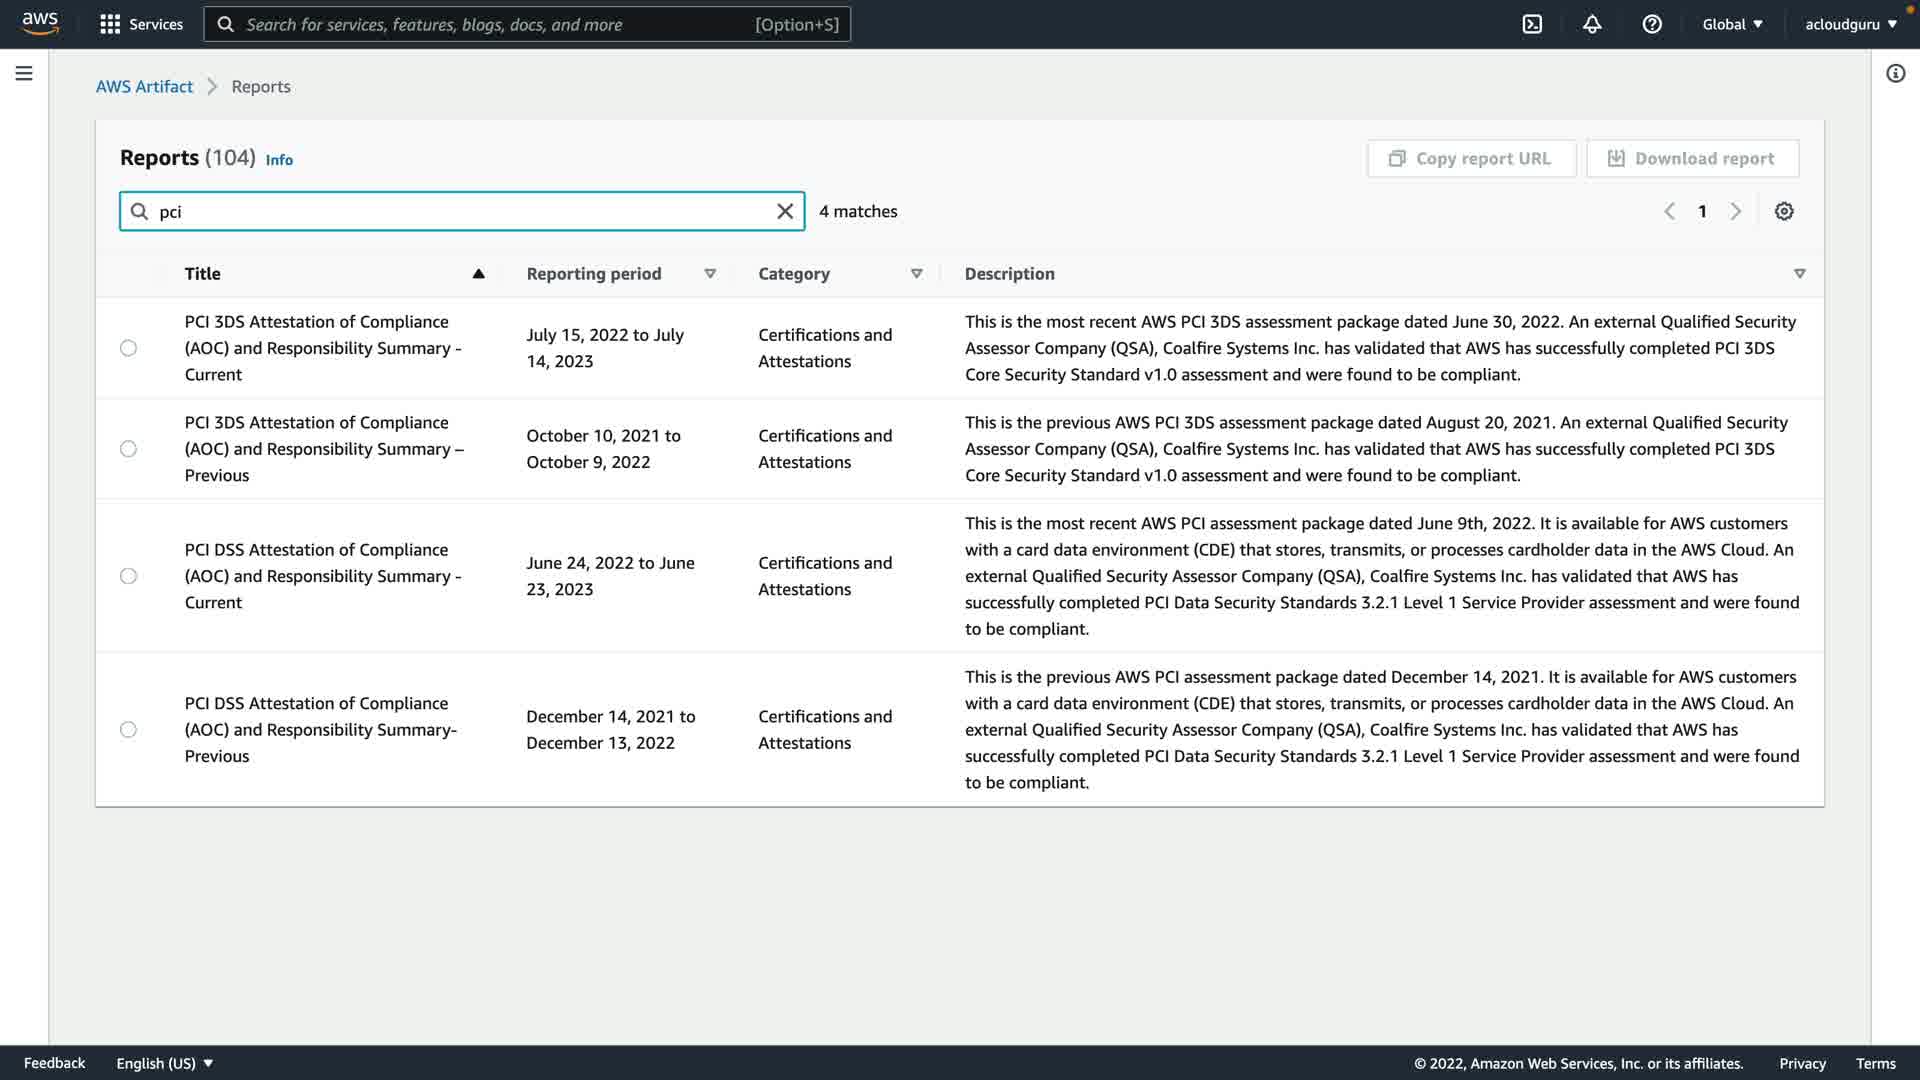Open the Services grid menu
1920x1080 pixels.
(141, 24)
